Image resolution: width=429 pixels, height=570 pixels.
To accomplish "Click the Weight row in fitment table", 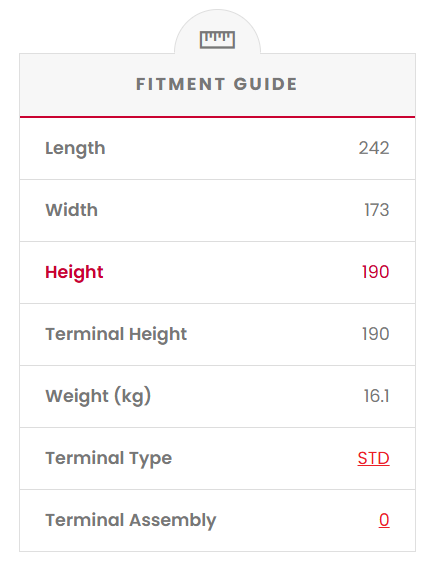I will click(x=217, y=397).
